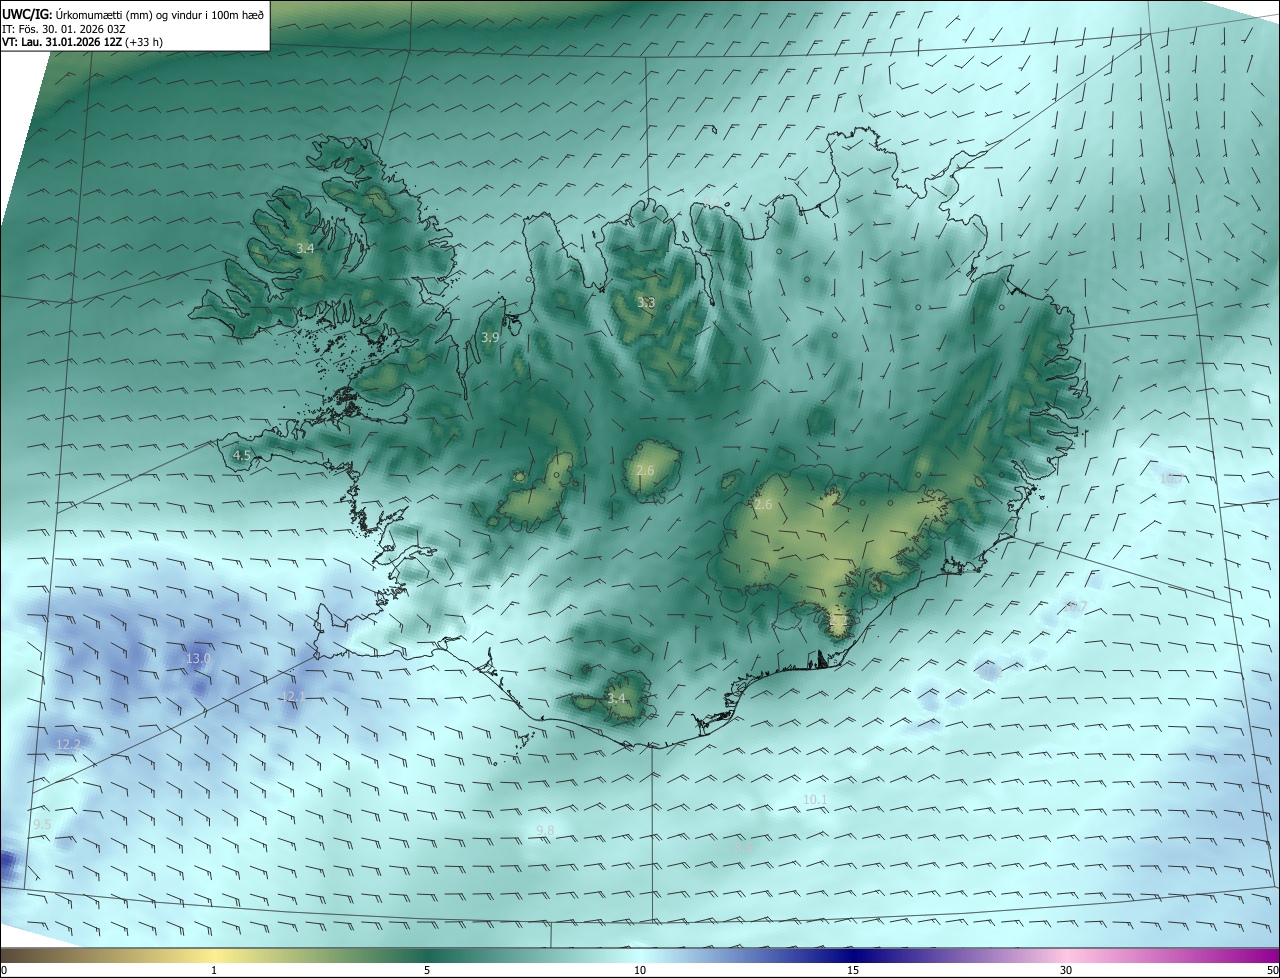The height and width of the screenshot is (978, 1280).
Task: Select the 10.1 value label in the southern sea
Action: 815,799
